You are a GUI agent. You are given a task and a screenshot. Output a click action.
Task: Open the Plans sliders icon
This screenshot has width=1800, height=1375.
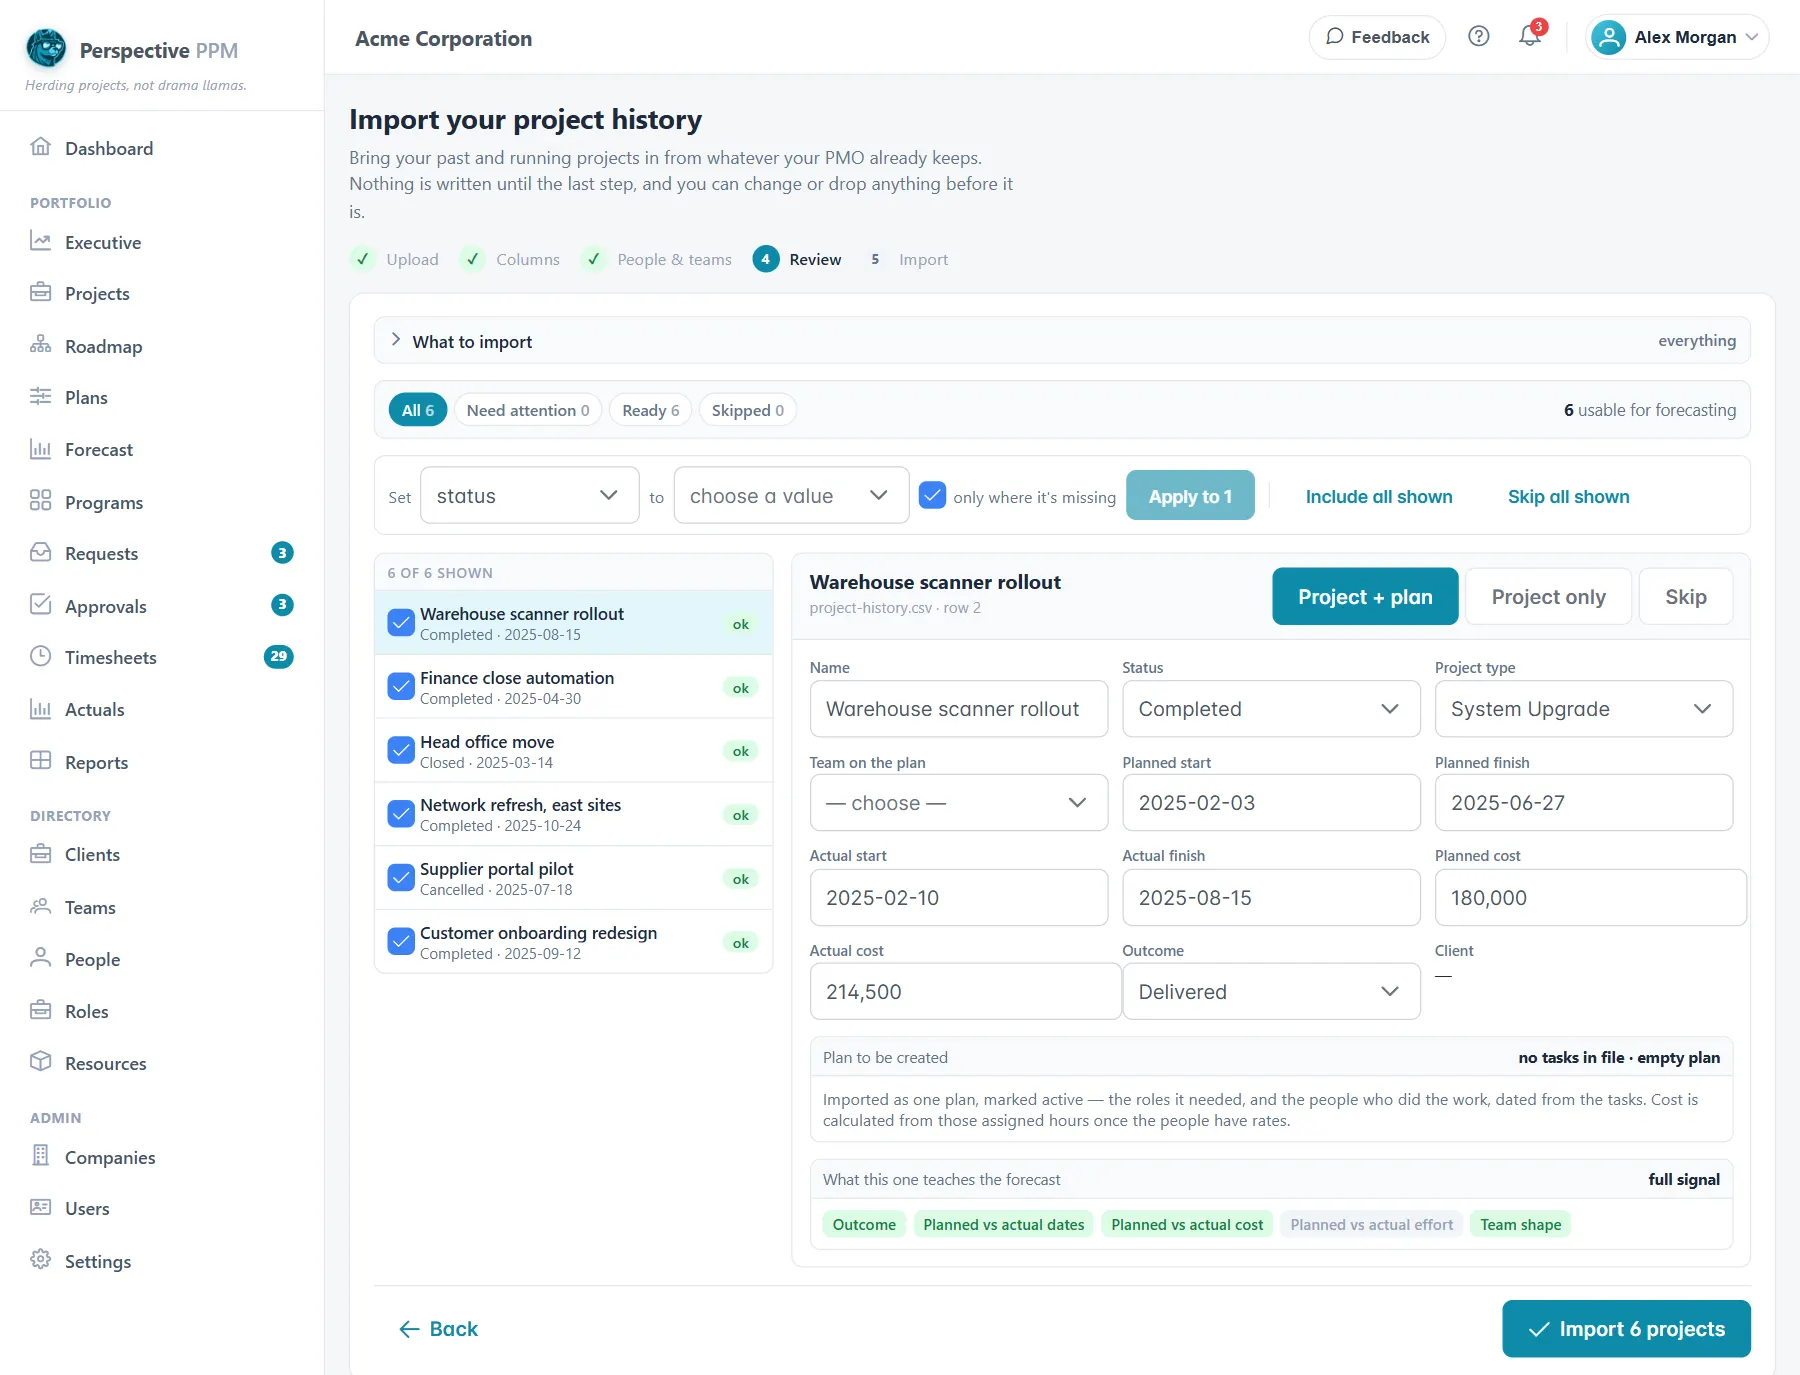click(40, 396)
